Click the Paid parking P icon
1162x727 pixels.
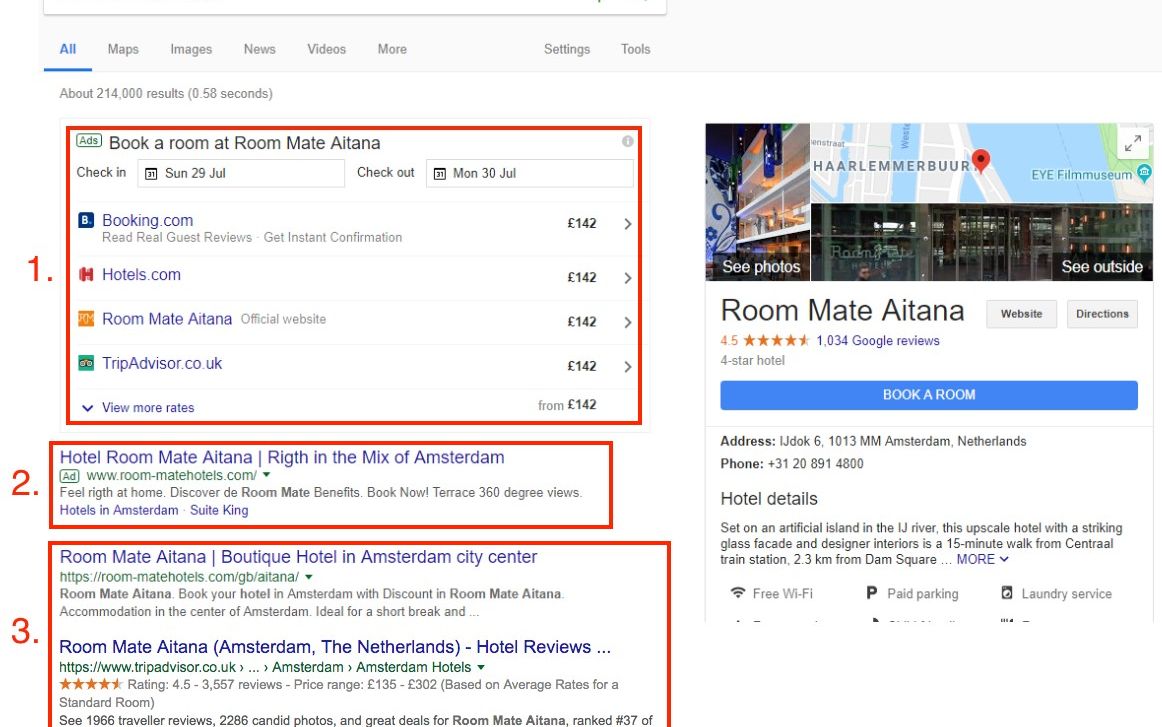tap(872, 593)
